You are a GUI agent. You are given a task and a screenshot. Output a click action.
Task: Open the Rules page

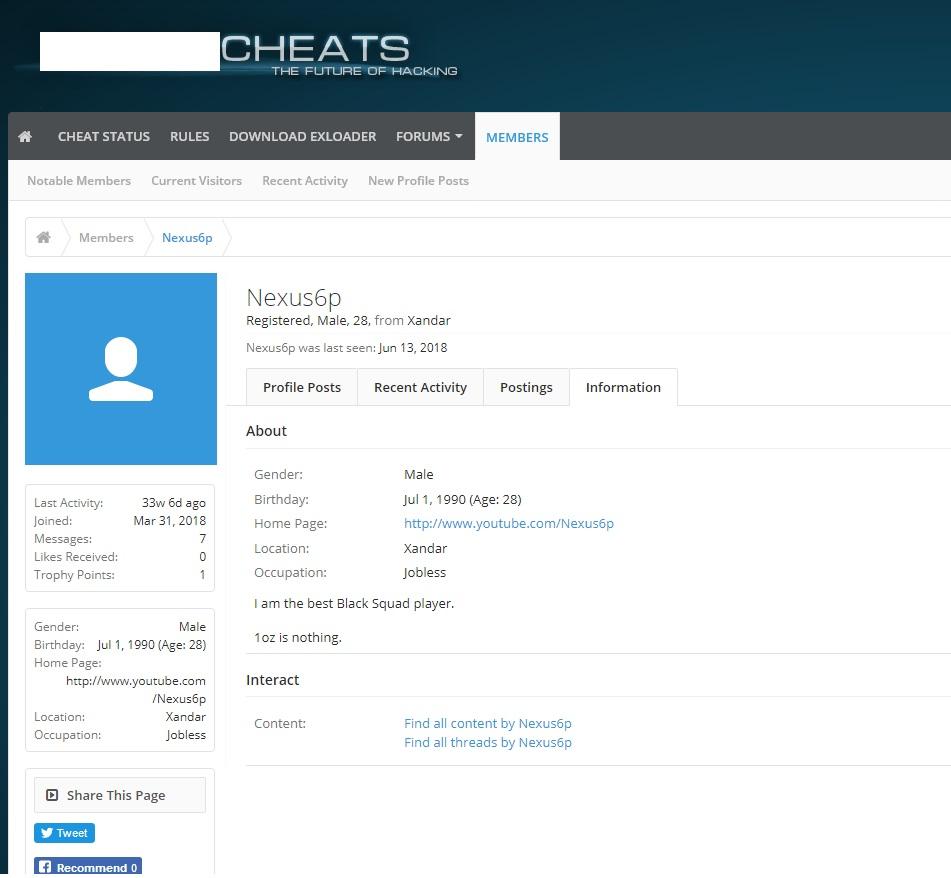coord(189,137)
